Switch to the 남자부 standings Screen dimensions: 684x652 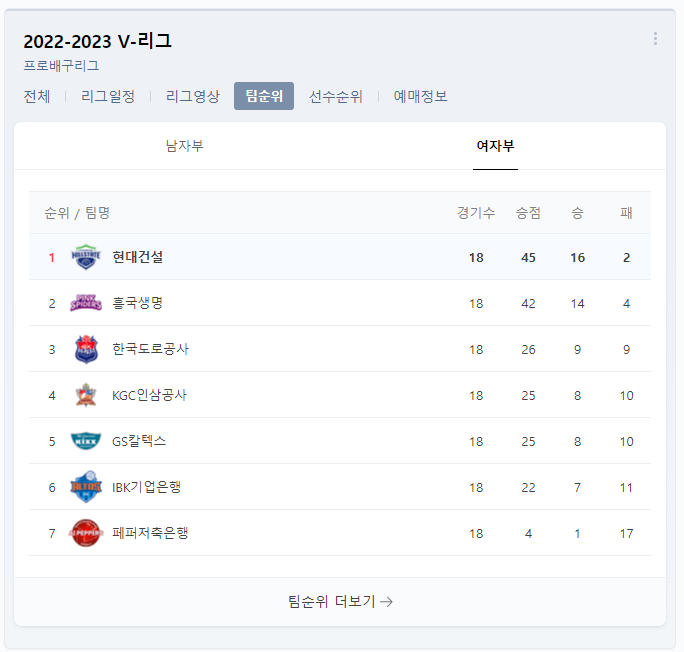pyautogui.click(x=185, y=146)
